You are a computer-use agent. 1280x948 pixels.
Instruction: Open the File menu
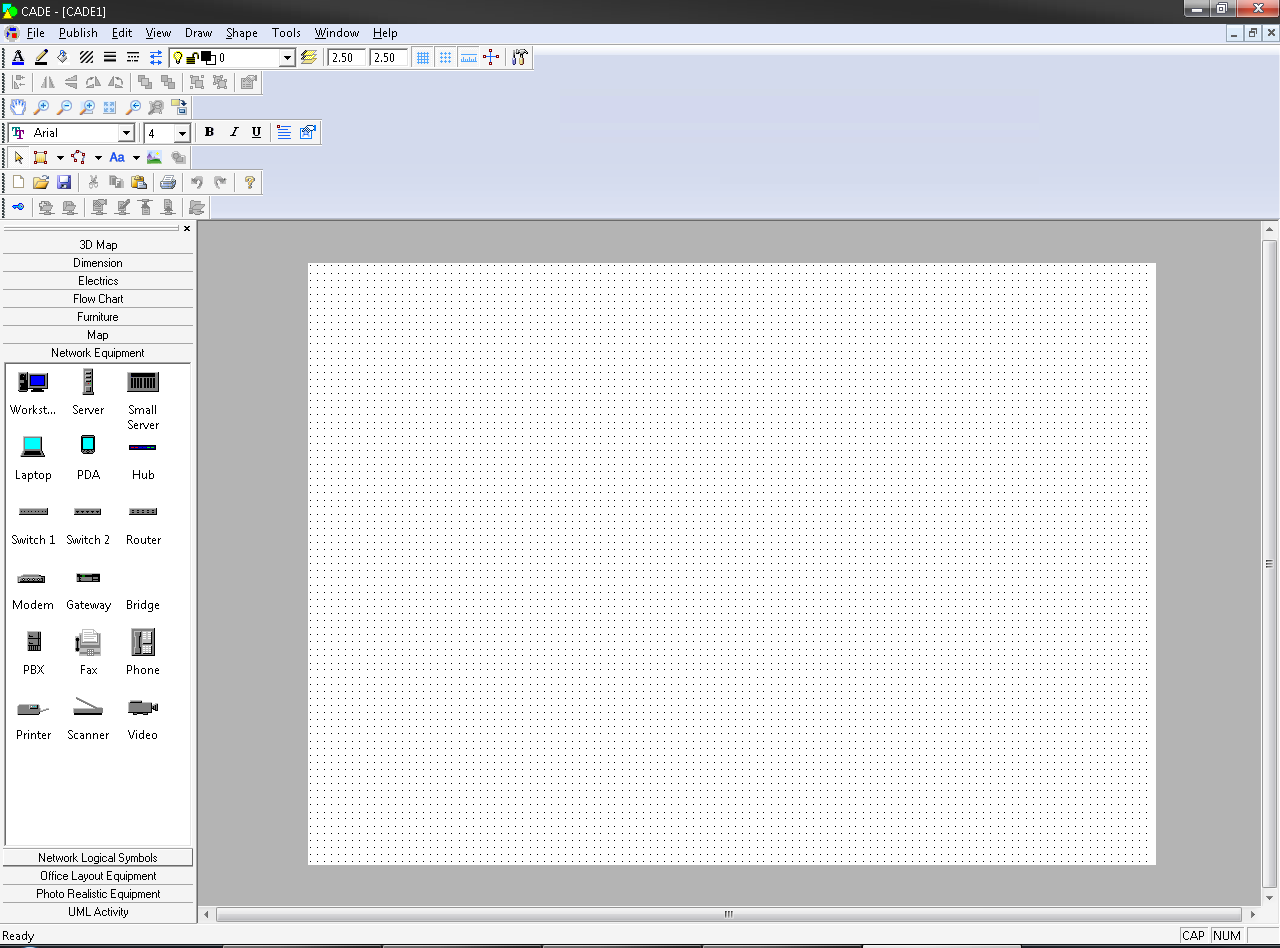(35, 33)
